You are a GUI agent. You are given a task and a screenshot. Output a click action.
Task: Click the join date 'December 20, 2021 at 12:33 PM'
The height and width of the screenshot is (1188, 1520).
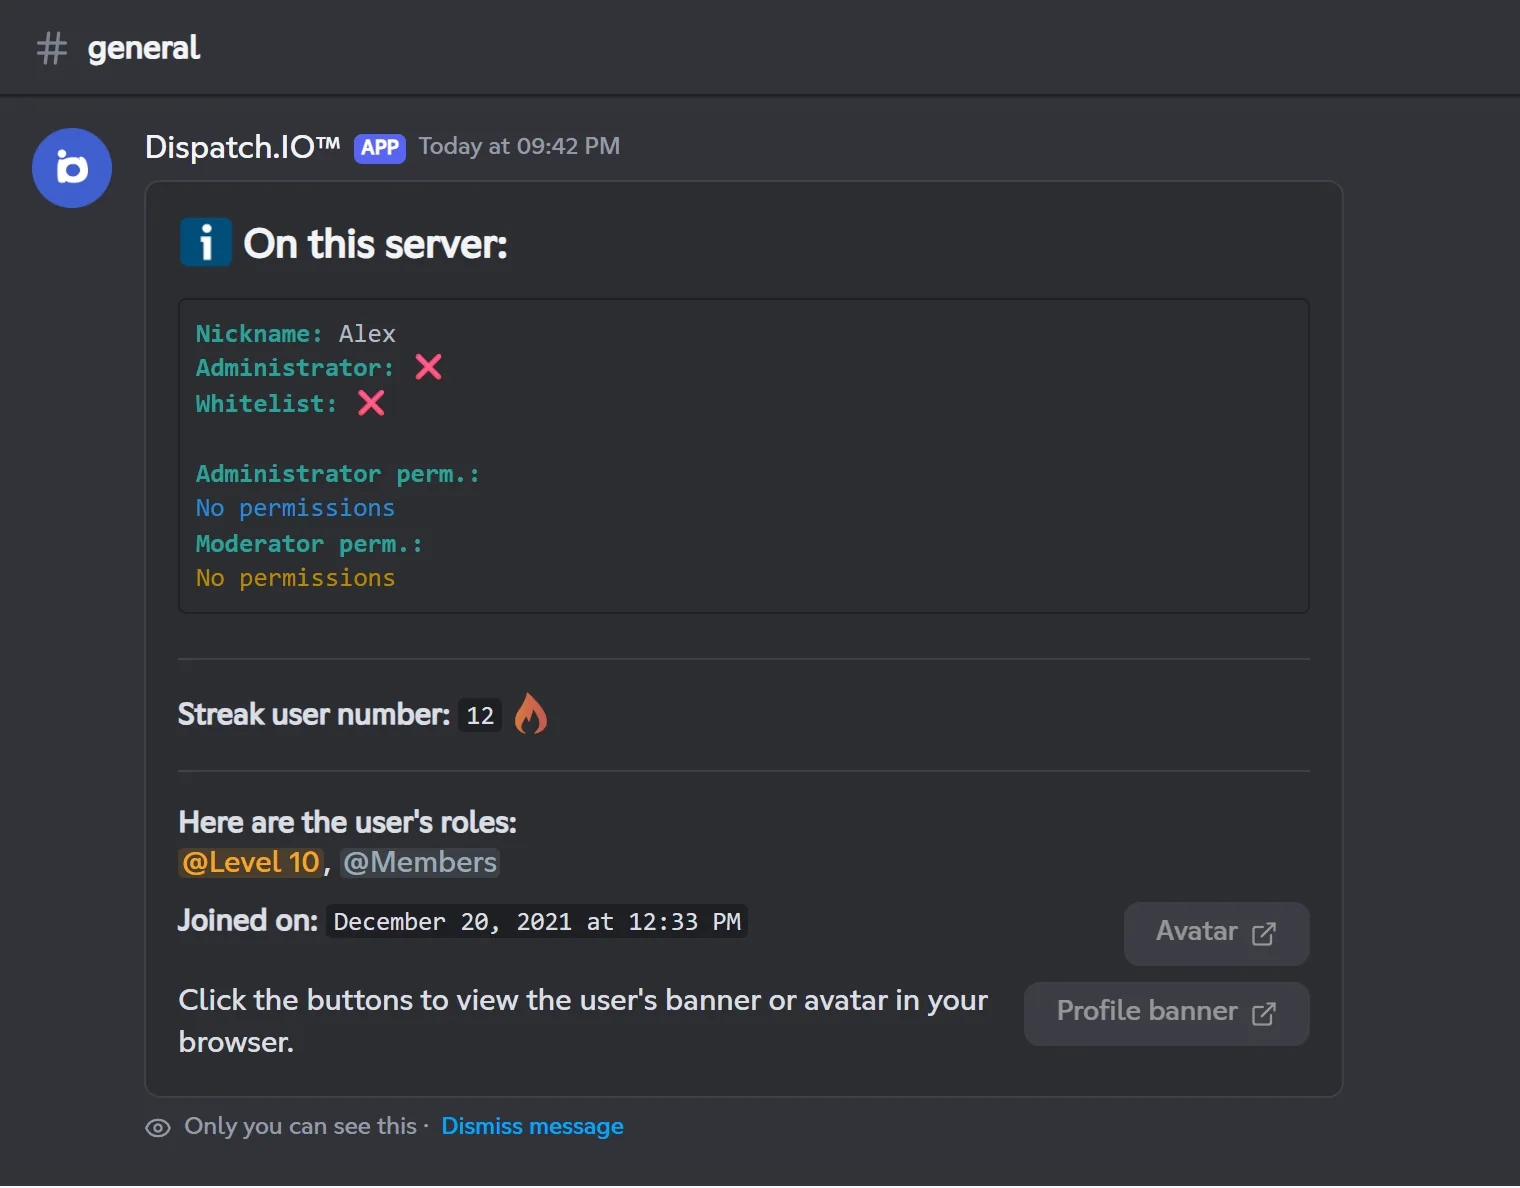[x=537, y=922]
